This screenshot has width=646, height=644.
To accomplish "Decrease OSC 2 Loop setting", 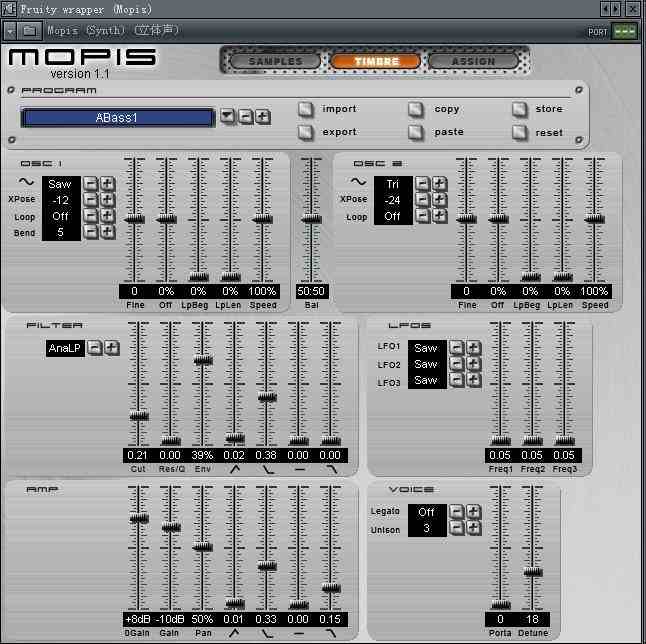I will (x=423, y=216).
